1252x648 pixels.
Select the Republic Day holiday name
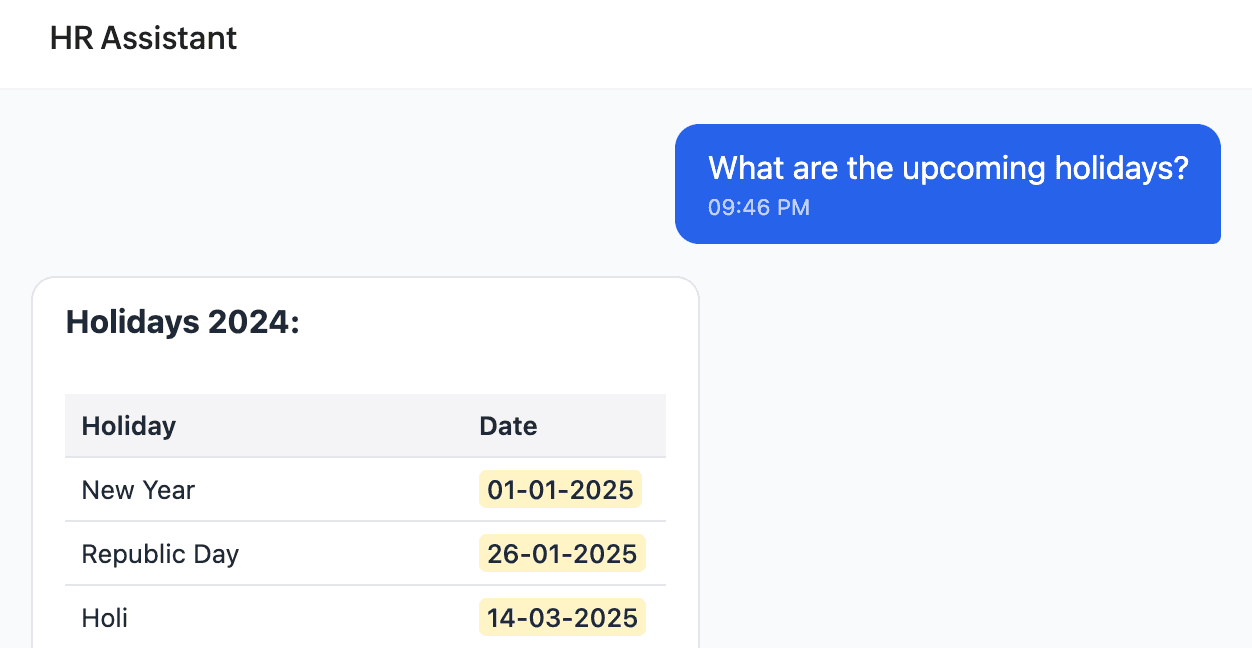[x=160, y=554]
